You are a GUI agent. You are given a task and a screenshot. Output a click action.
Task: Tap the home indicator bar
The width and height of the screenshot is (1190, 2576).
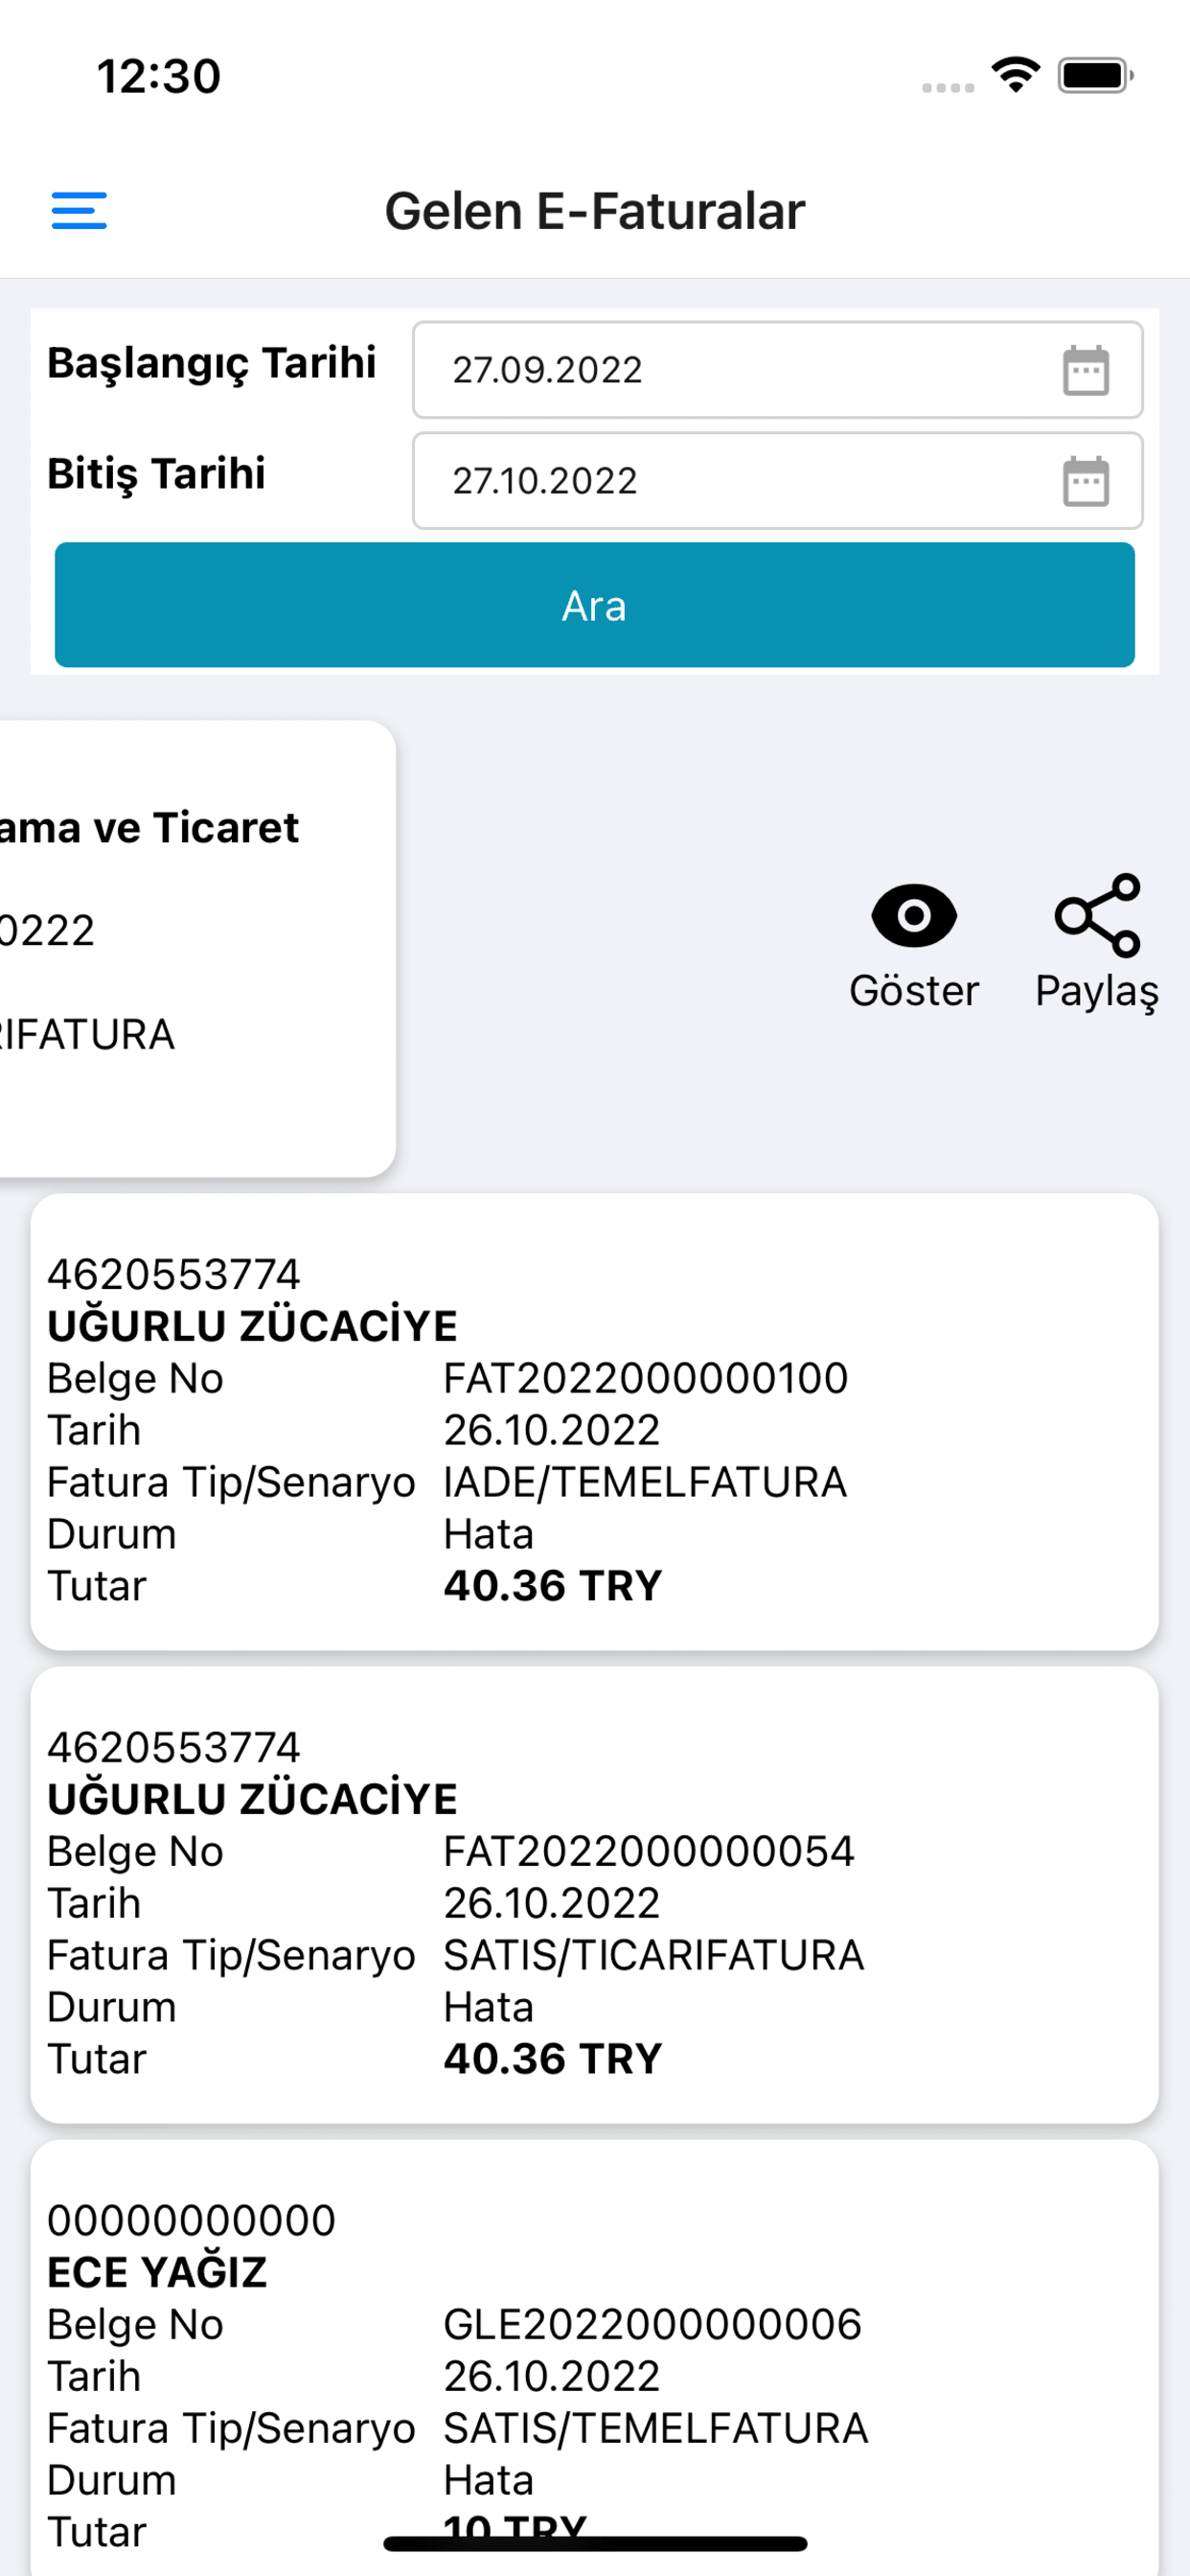pos(595,2543)
